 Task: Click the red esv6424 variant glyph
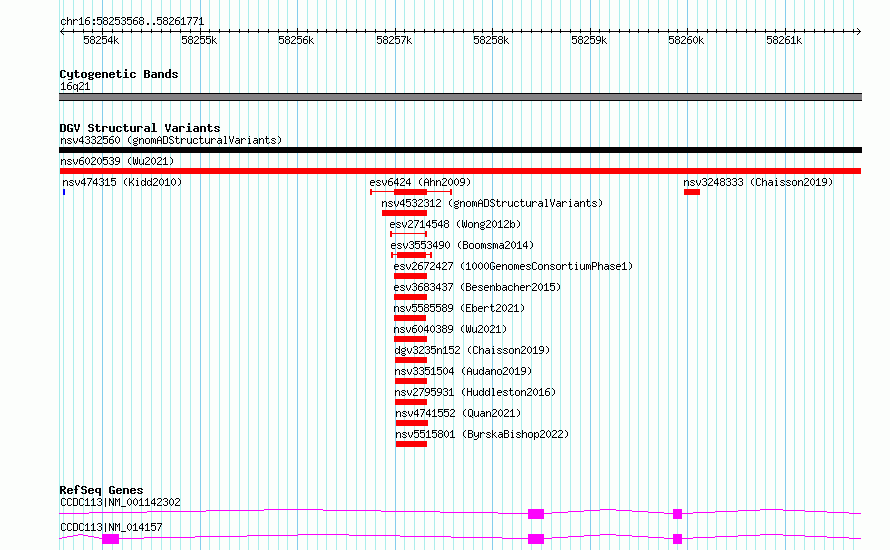click(411, 192)
